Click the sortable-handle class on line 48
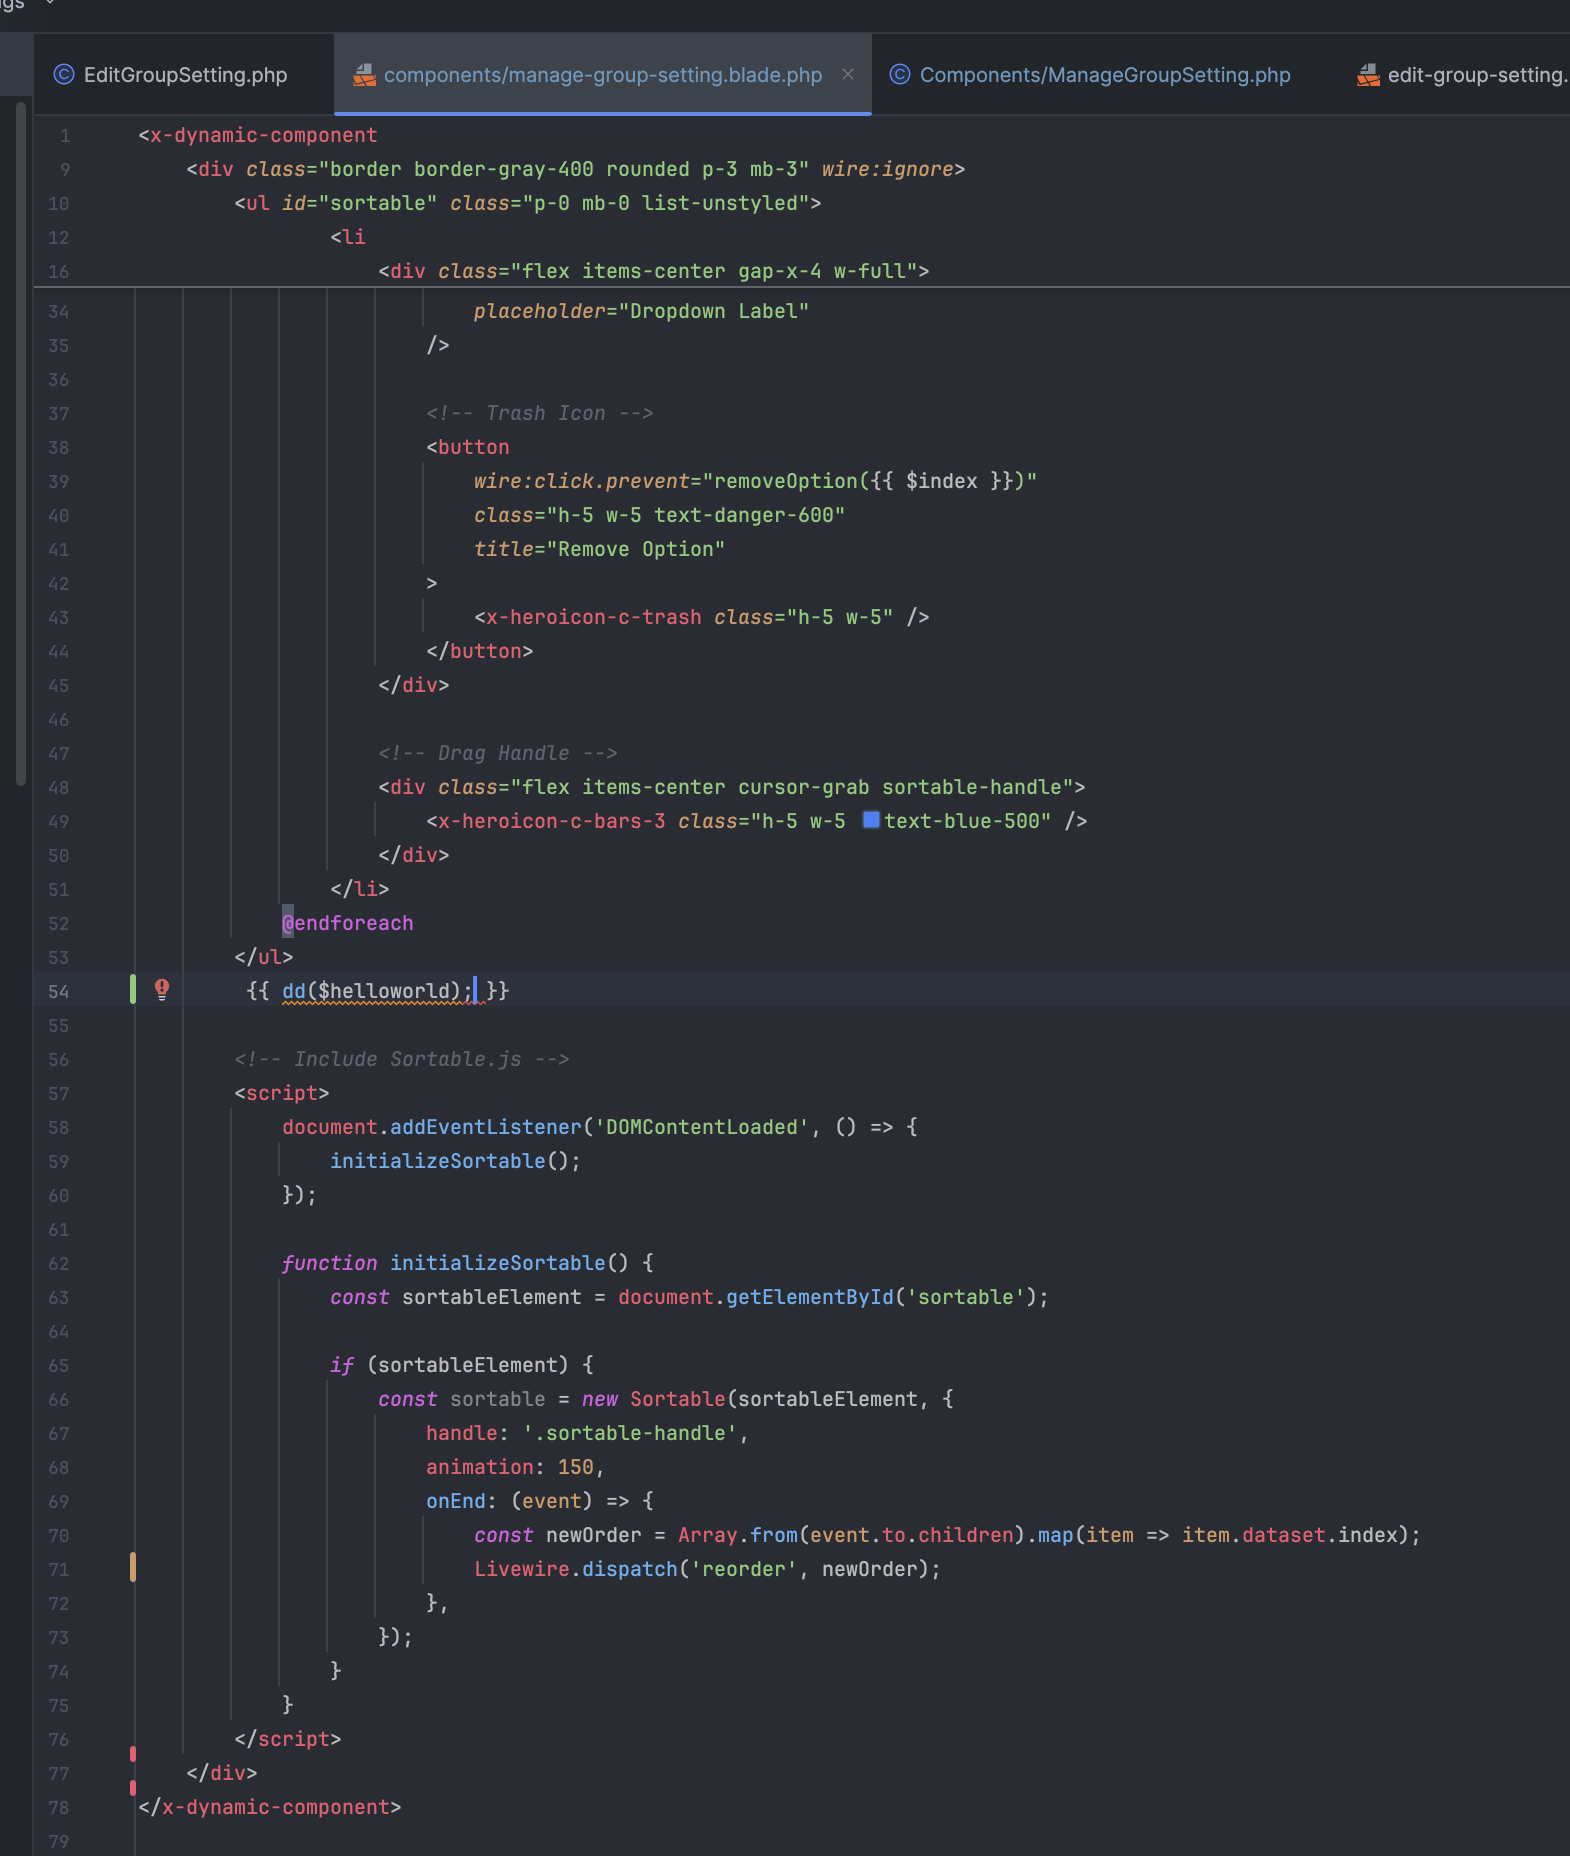This screenshot has height=1856, width=1570. coord(972,787)
